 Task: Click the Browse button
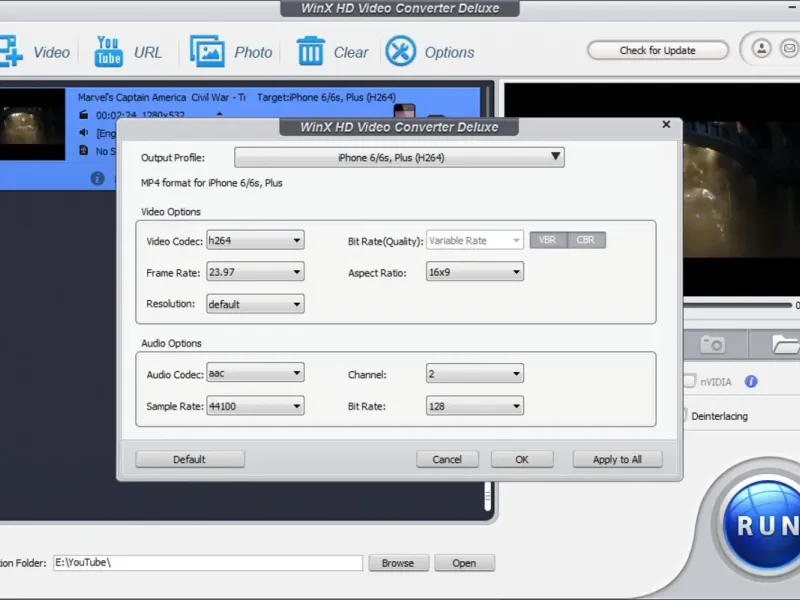(398, 563)
